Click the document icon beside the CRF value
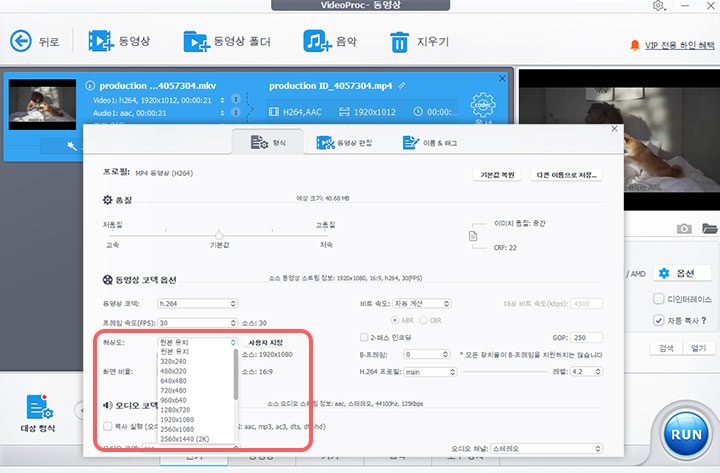The width and height of the screenshot is (720, 473). pos(473,236)
